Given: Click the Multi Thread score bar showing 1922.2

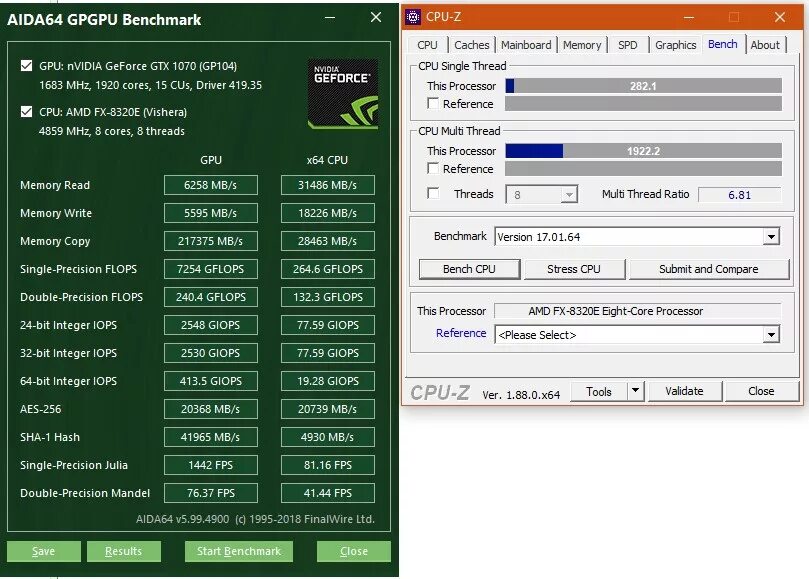Looking at the screenshot, I should click(643, 151).
